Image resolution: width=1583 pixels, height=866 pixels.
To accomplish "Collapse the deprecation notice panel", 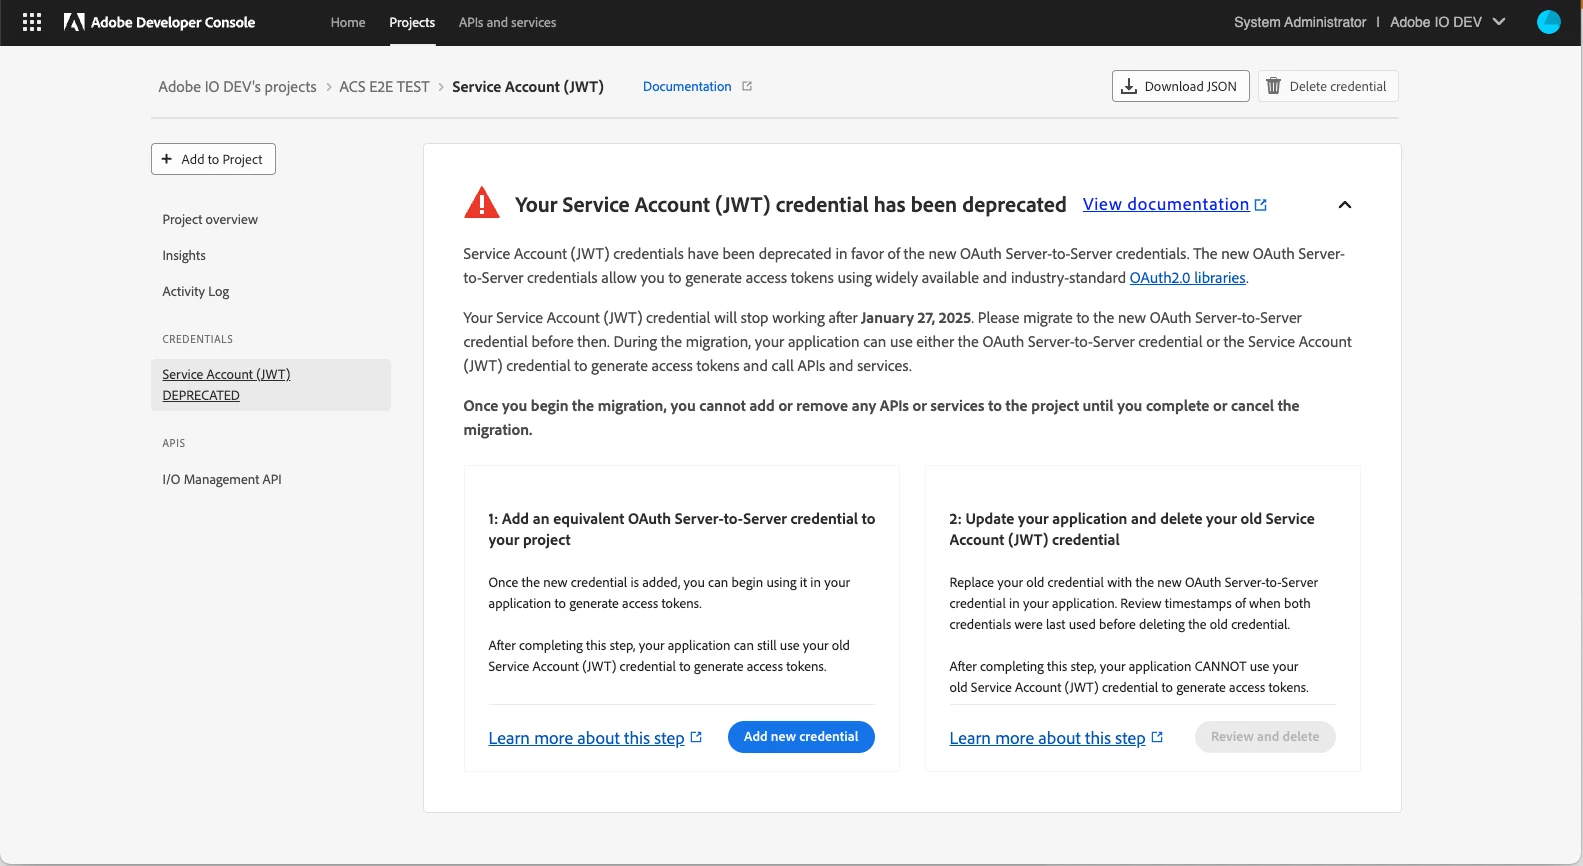I will (x=1344, y=205).
